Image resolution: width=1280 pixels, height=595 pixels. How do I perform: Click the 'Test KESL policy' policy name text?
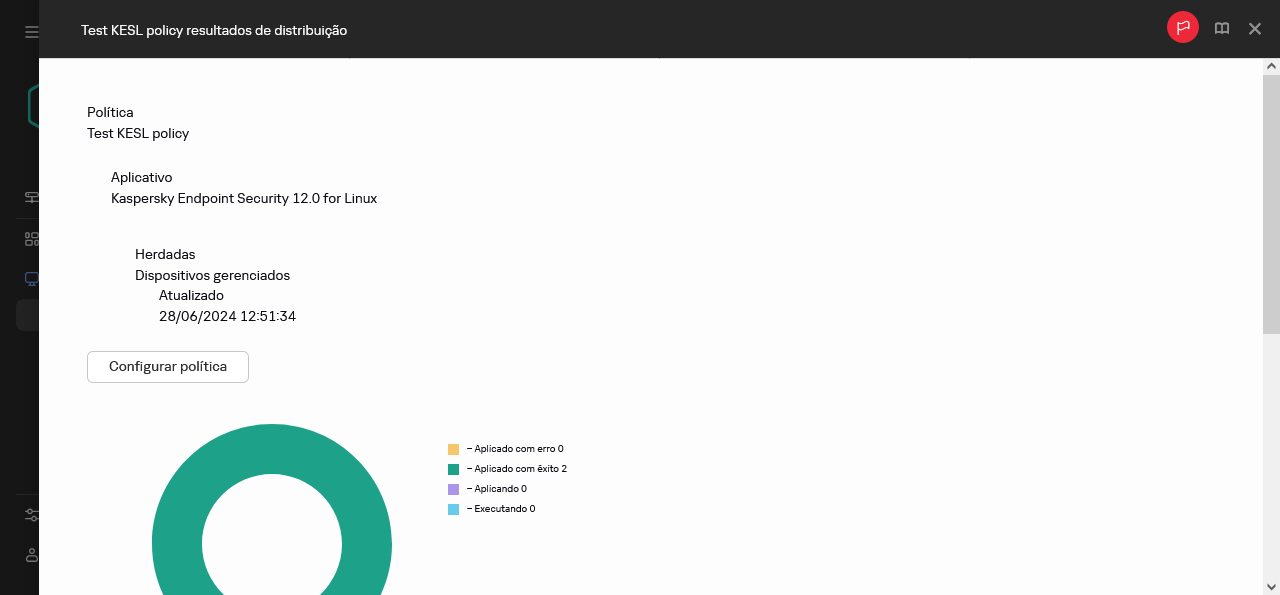click(138, 133)
